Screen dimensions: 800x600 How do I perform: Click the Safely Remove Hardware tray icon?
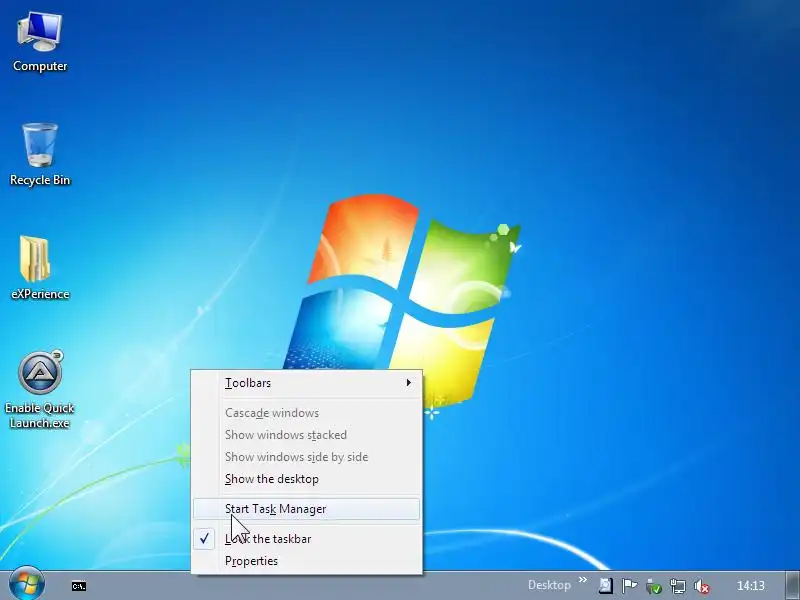click(x=653, y=586)
